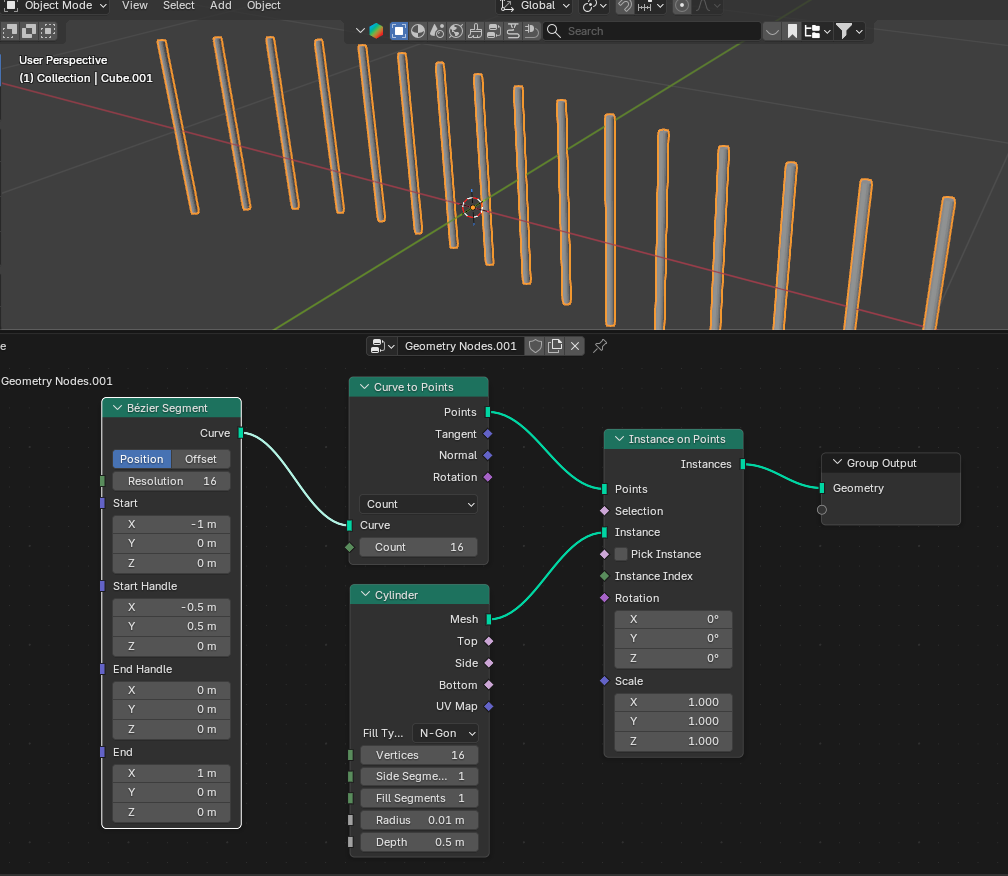Click the empty socket on Group Output
1008x876 pixels.
(822, 510)
